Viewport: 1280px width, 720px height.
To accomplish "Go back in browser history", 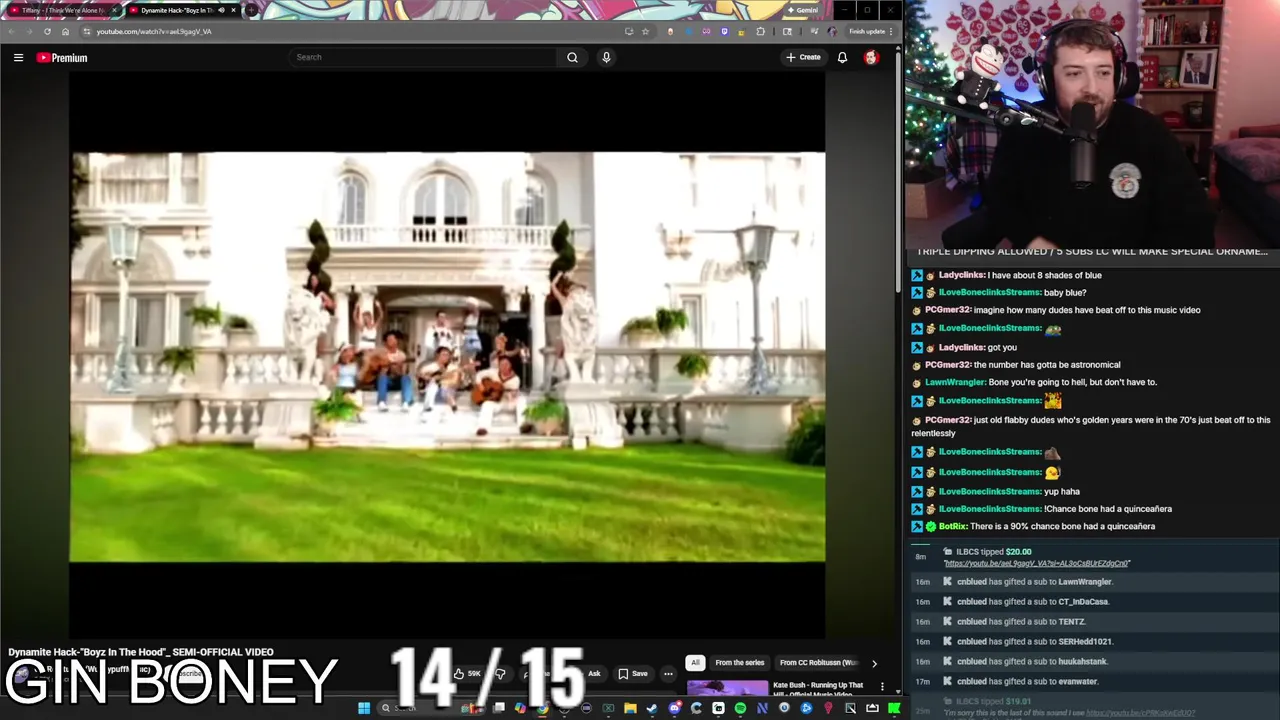I will (x=11, y=31).
